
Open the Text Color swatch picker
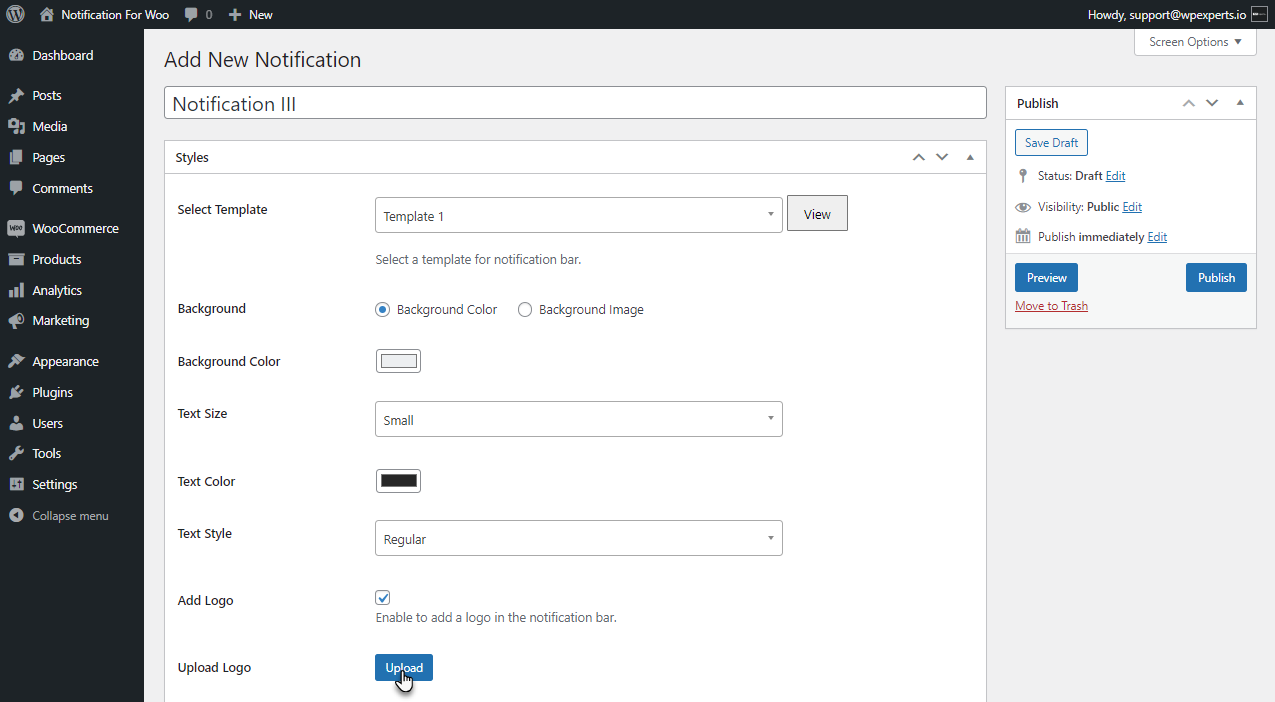[x=398, y=481]
